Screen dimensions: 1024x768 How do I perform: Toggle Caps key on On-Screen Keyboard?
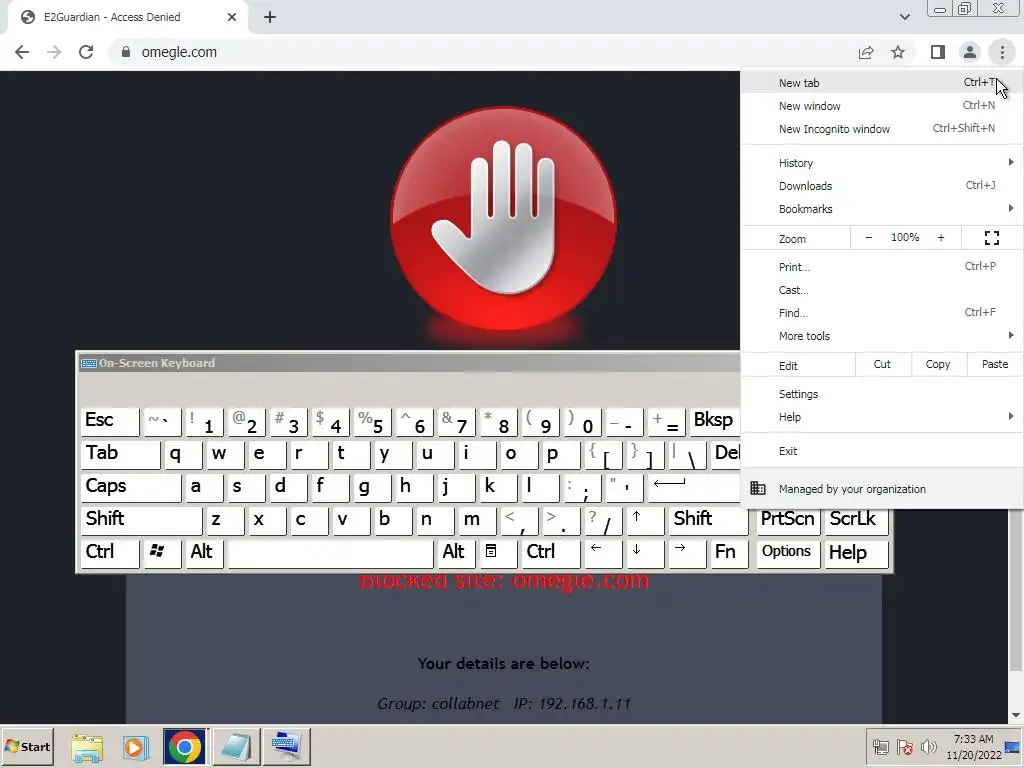pyautogui.click(x=131, y=487)
